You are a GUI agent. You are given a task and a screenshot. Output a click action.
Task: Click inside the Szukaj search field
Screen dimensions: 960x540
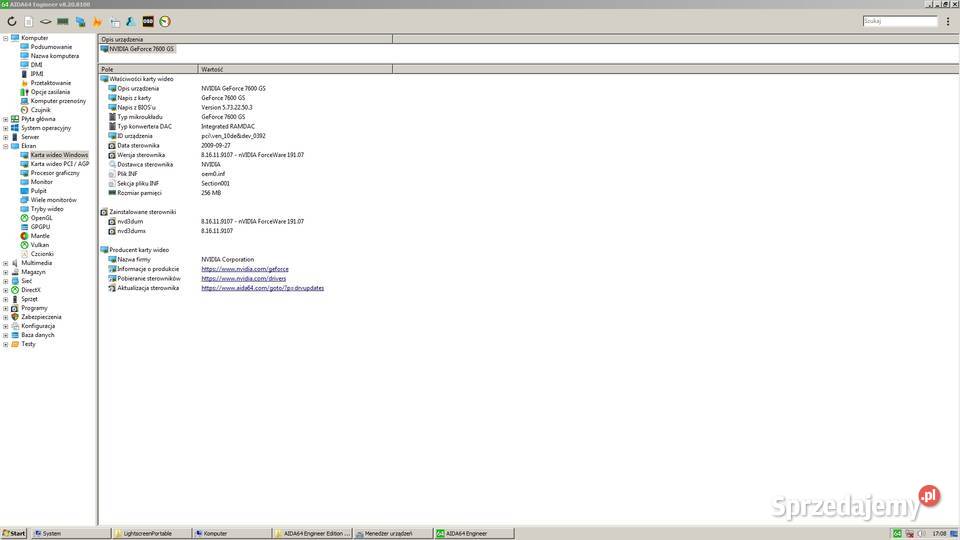899,21
